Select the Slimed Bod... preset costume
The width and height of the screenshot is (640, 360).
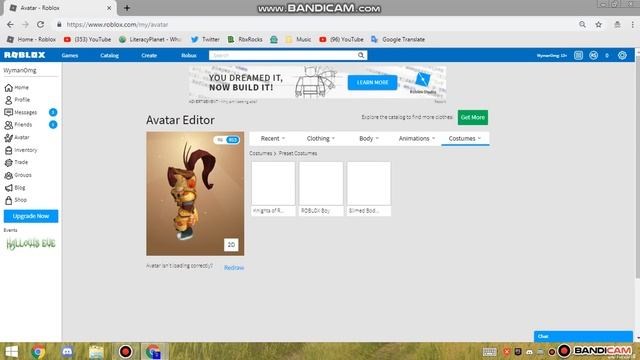369,189
